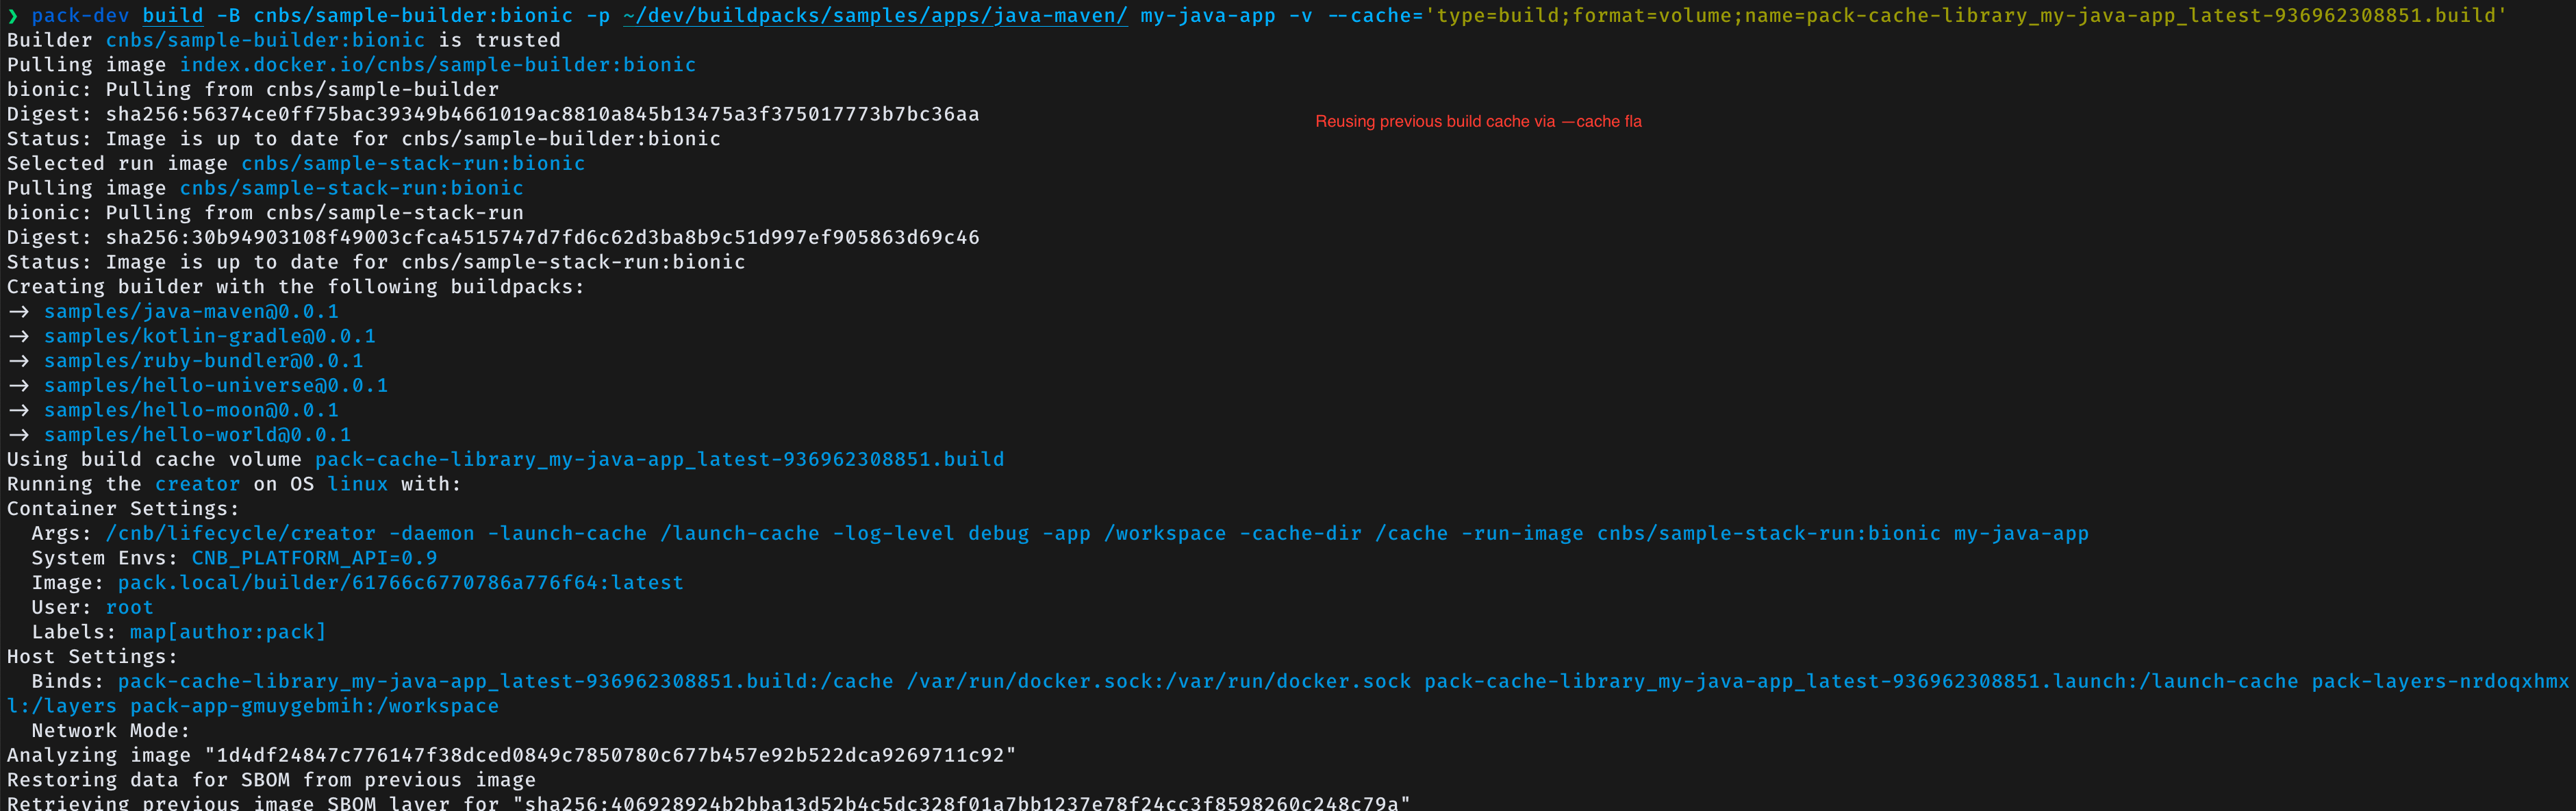Click the arrow before samples/kotlin-gradle@0.0.1
This screenshot has width=2576, height=811.
tap(19, 337)
